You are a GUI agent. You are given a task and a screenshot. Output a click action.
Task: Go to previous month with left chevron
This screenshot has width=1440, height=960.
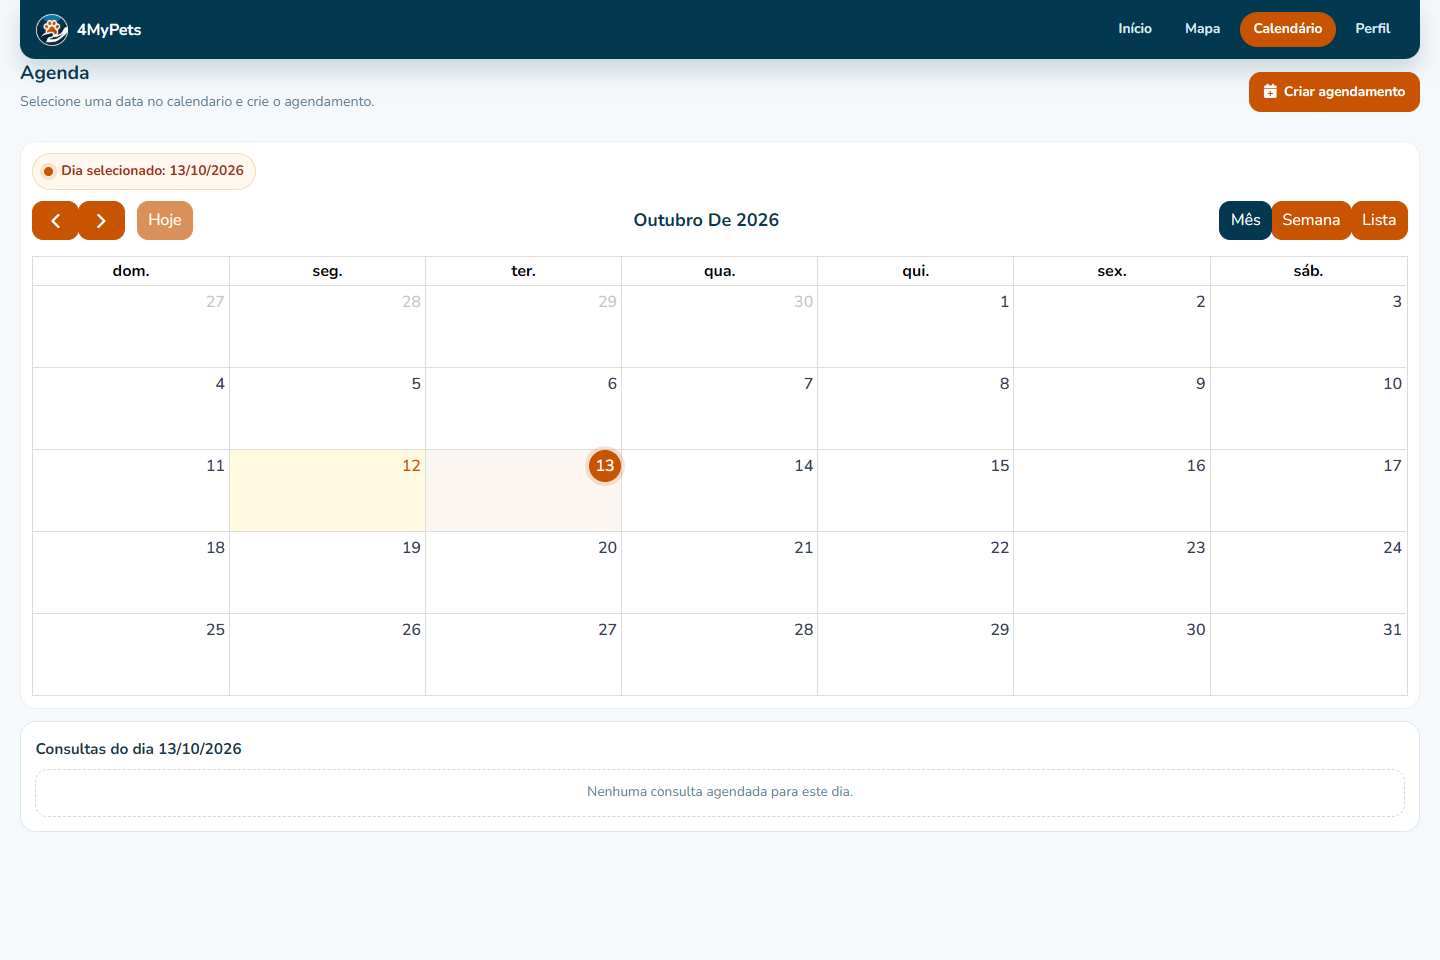55,220
